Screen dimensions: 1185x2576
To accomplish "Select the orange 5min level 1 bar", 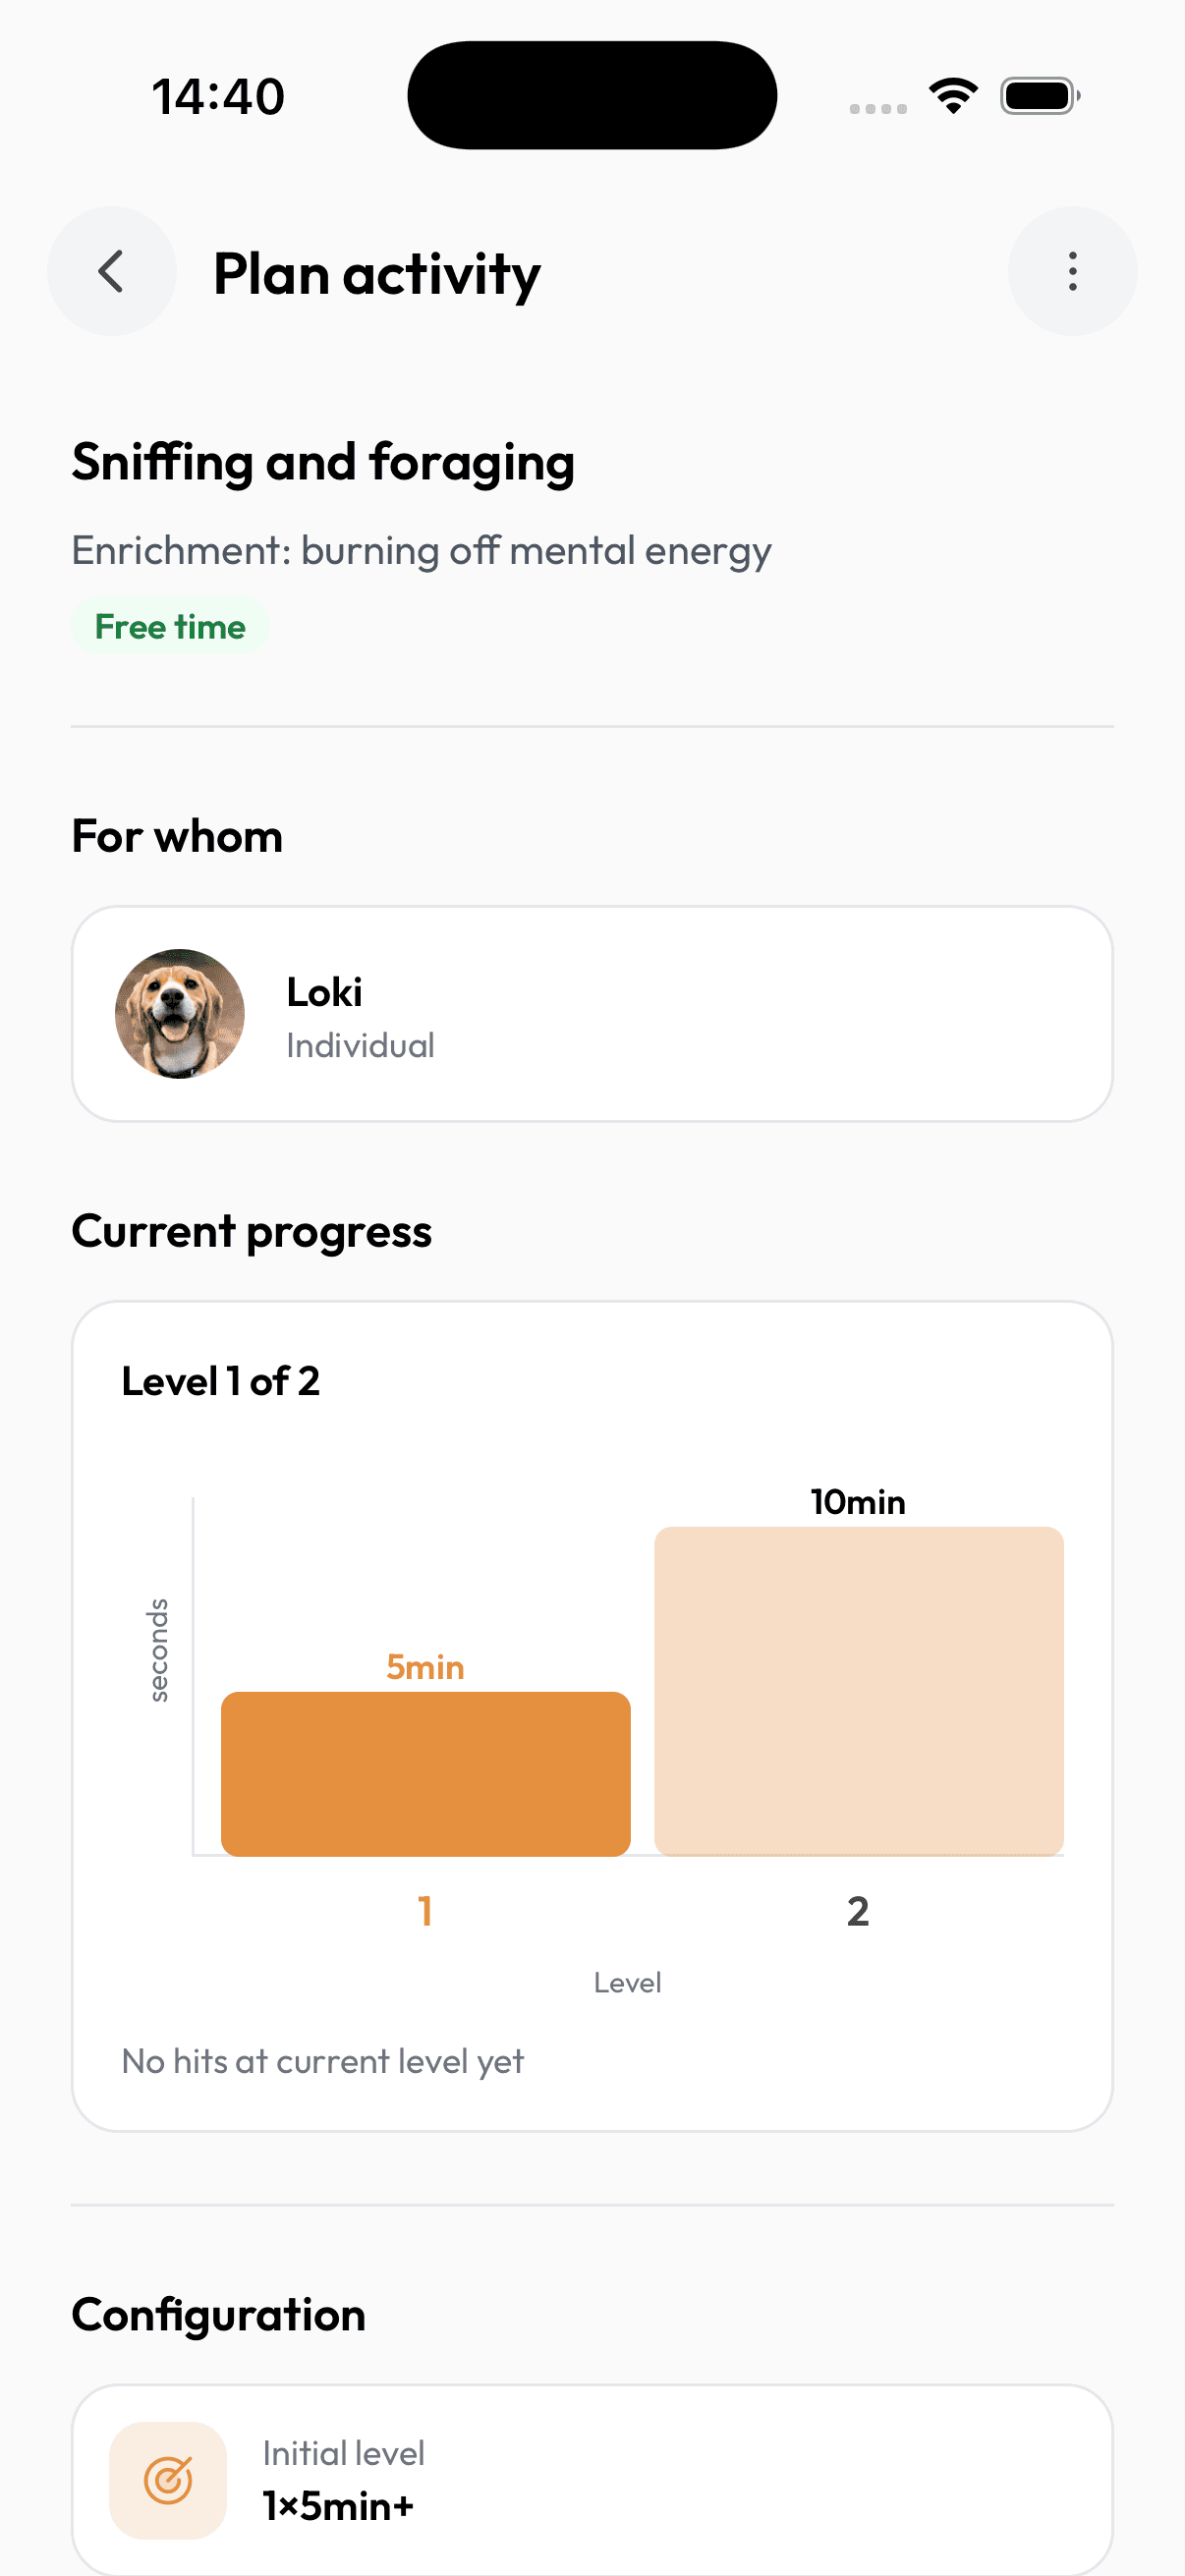I will pyautogui.click(x=425, y=1774).
